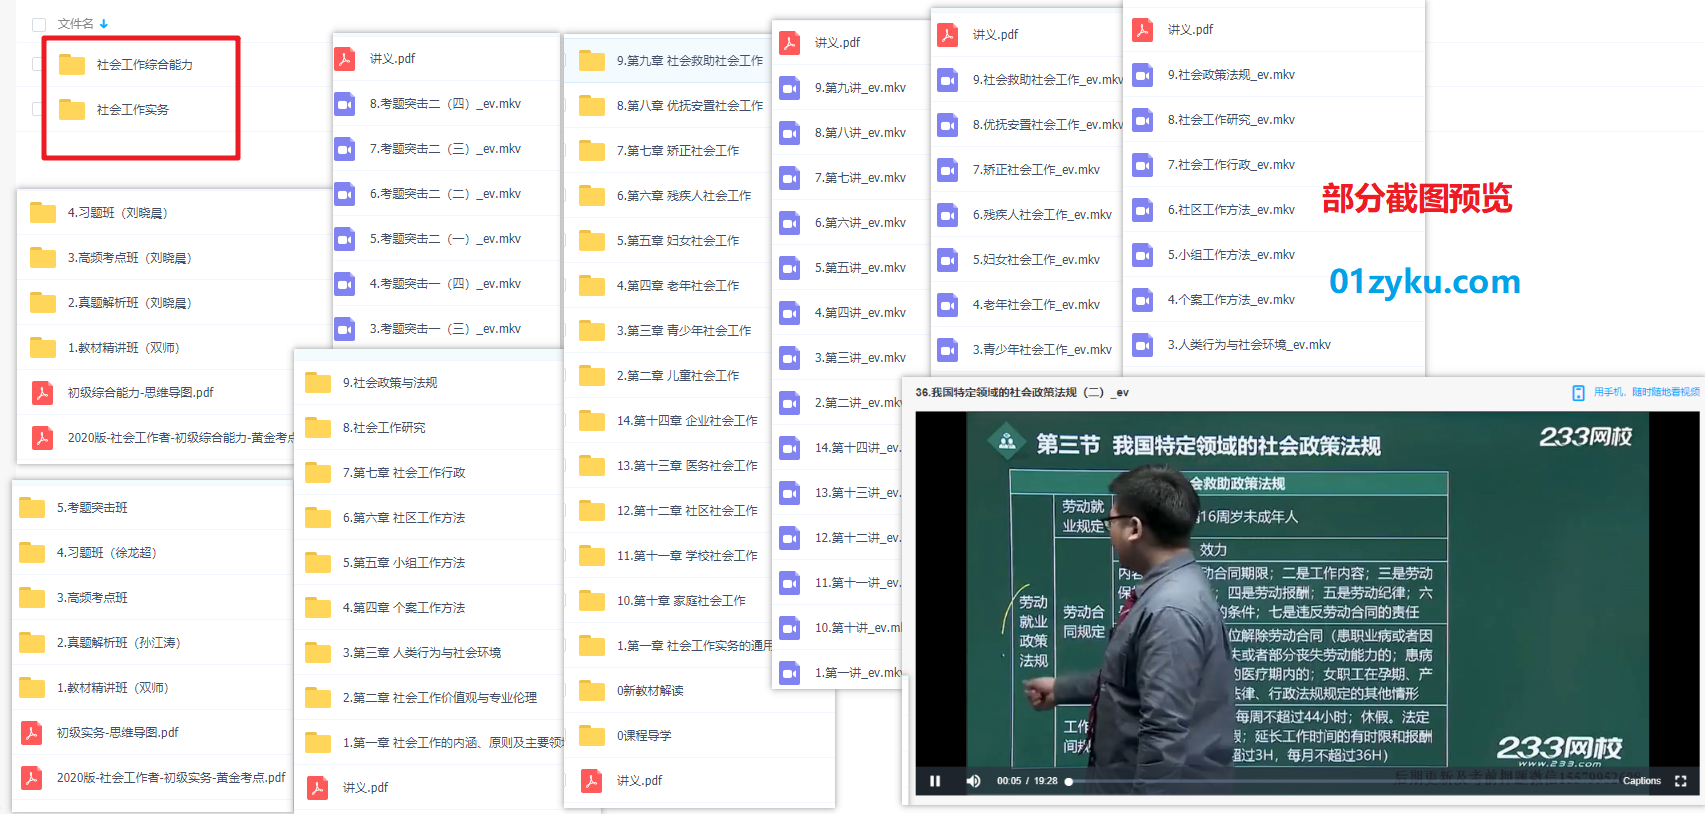1705x814 pixels.
Task: Open the 用手机, 随时随地看视频 link
Action: 1646,392
